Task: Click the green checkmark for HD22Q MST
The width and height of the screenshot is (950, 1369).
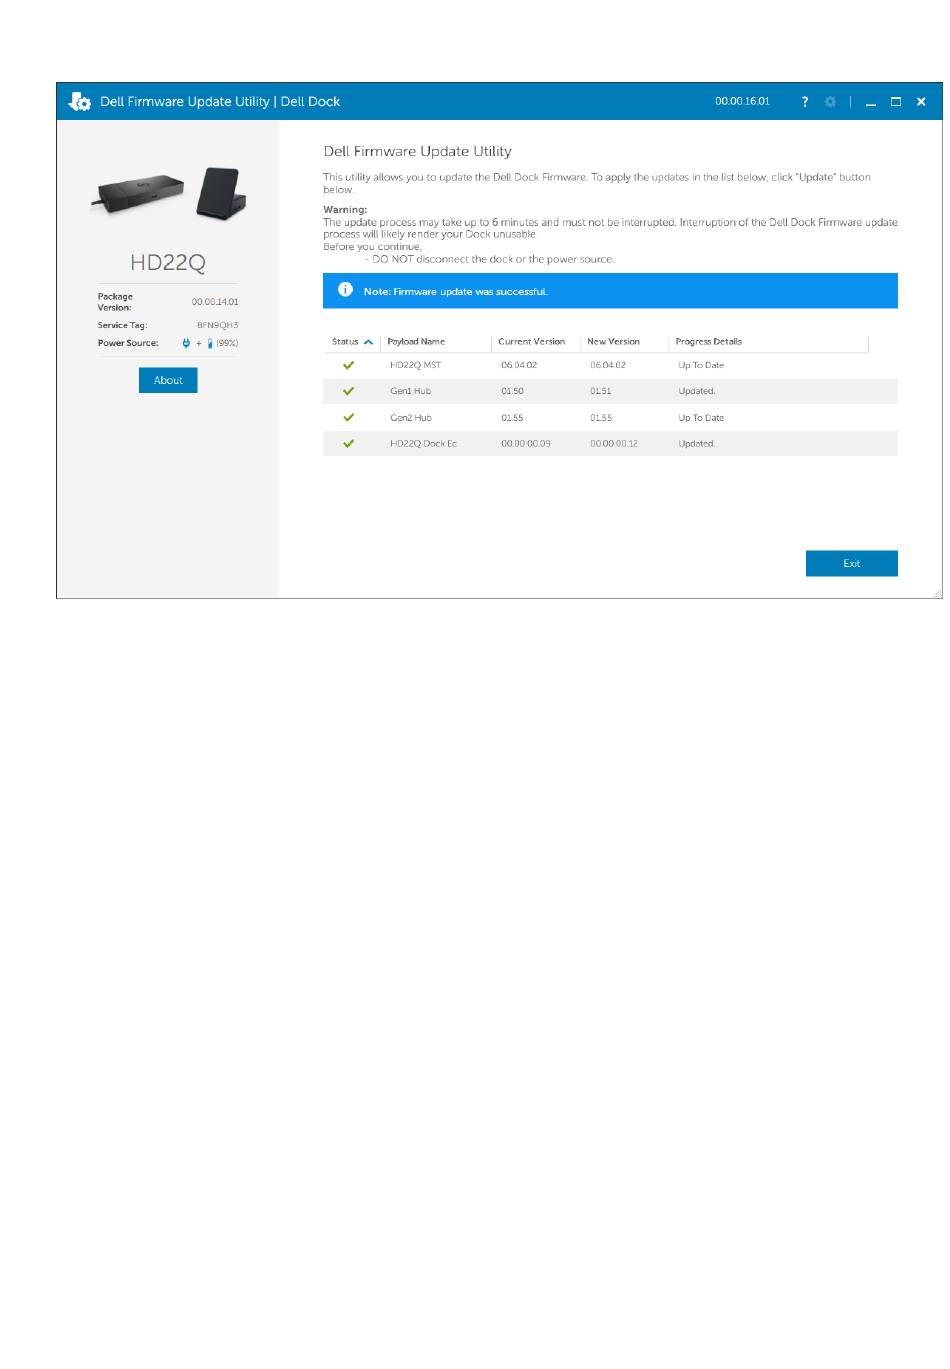Action: pos(349,365)
